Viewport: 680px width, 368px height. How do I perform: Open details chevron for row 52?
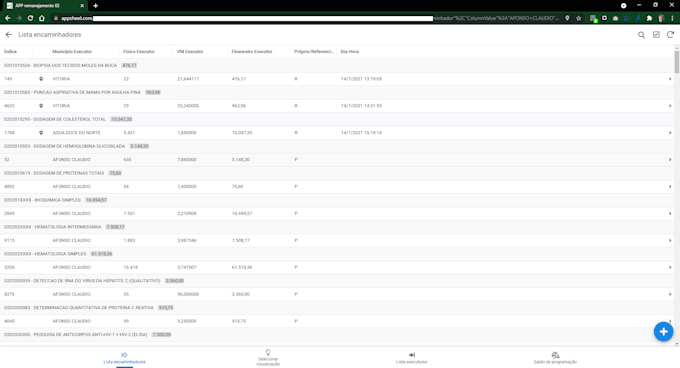coord(670,160)
